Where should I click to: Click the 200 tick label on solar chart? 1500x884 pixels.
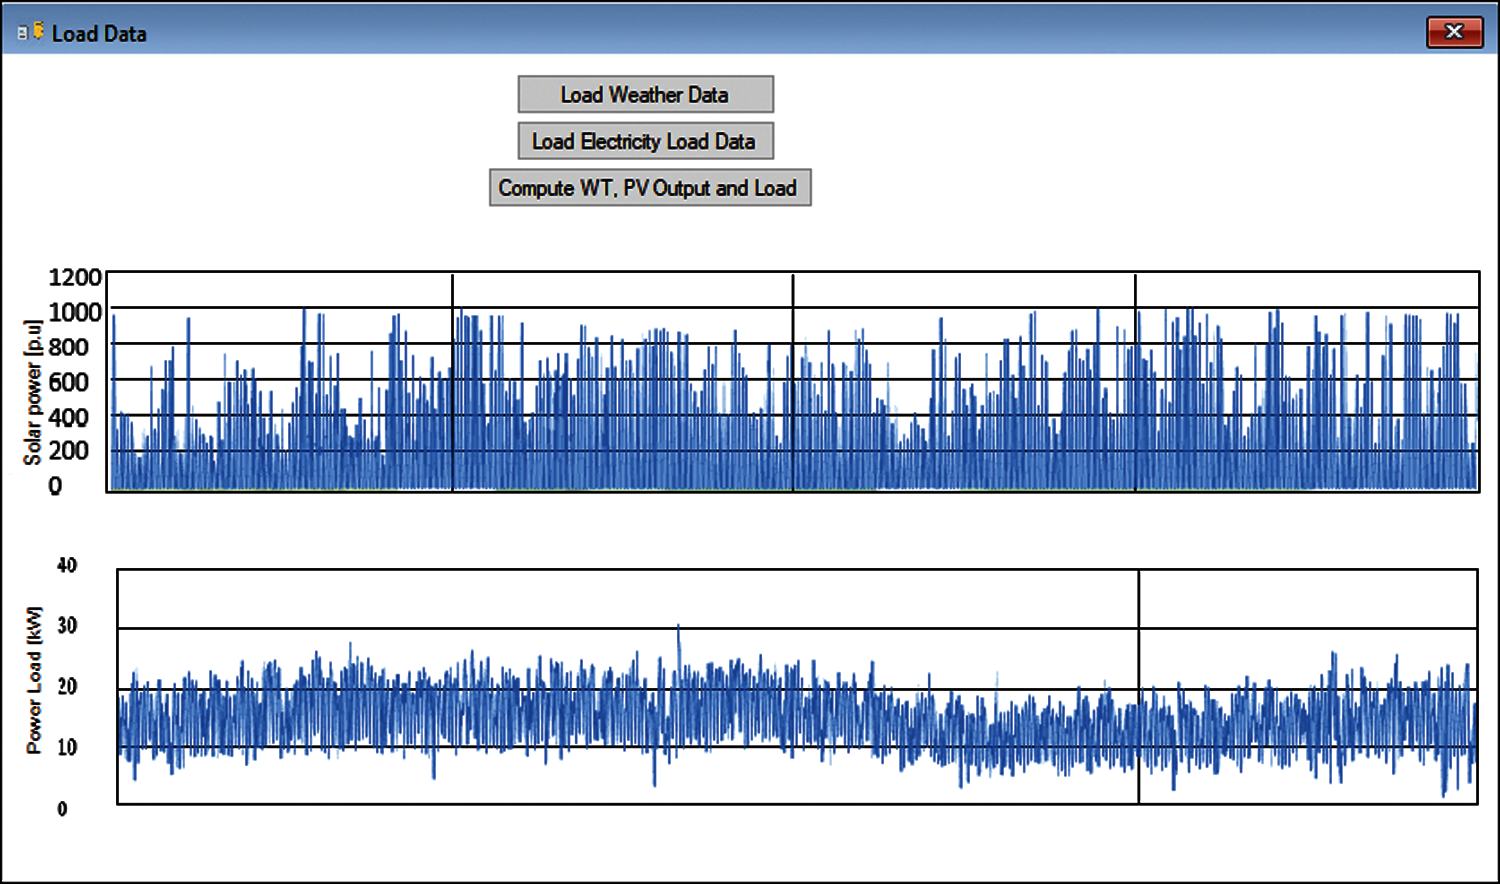click(x=68, y=451)
